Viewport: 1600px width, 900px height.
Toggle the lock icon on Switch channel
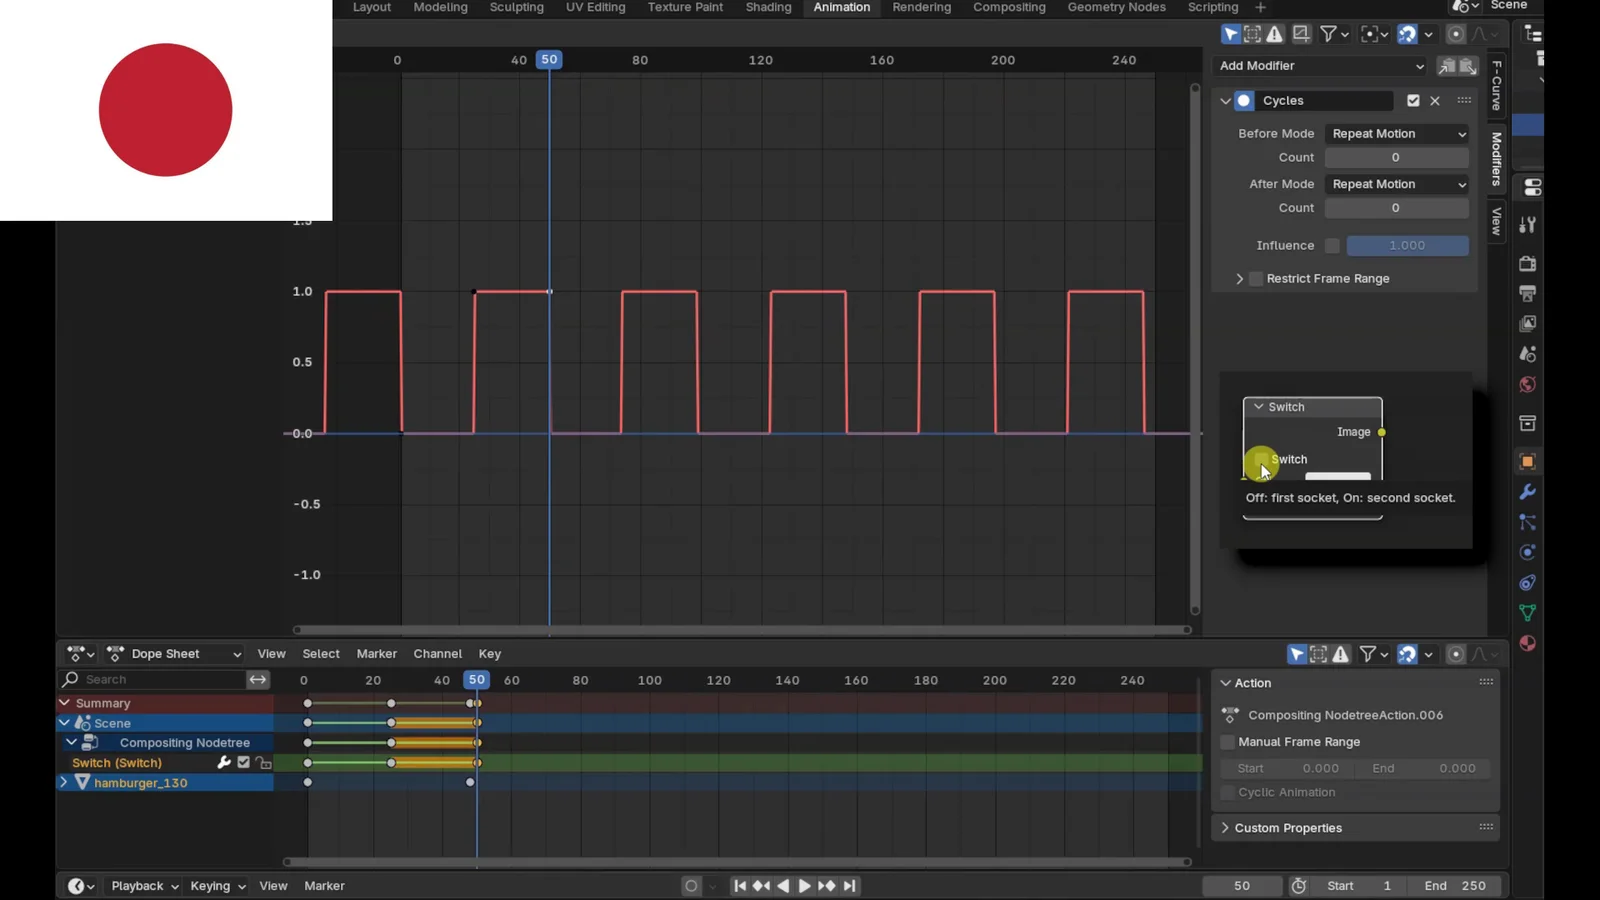264,763
